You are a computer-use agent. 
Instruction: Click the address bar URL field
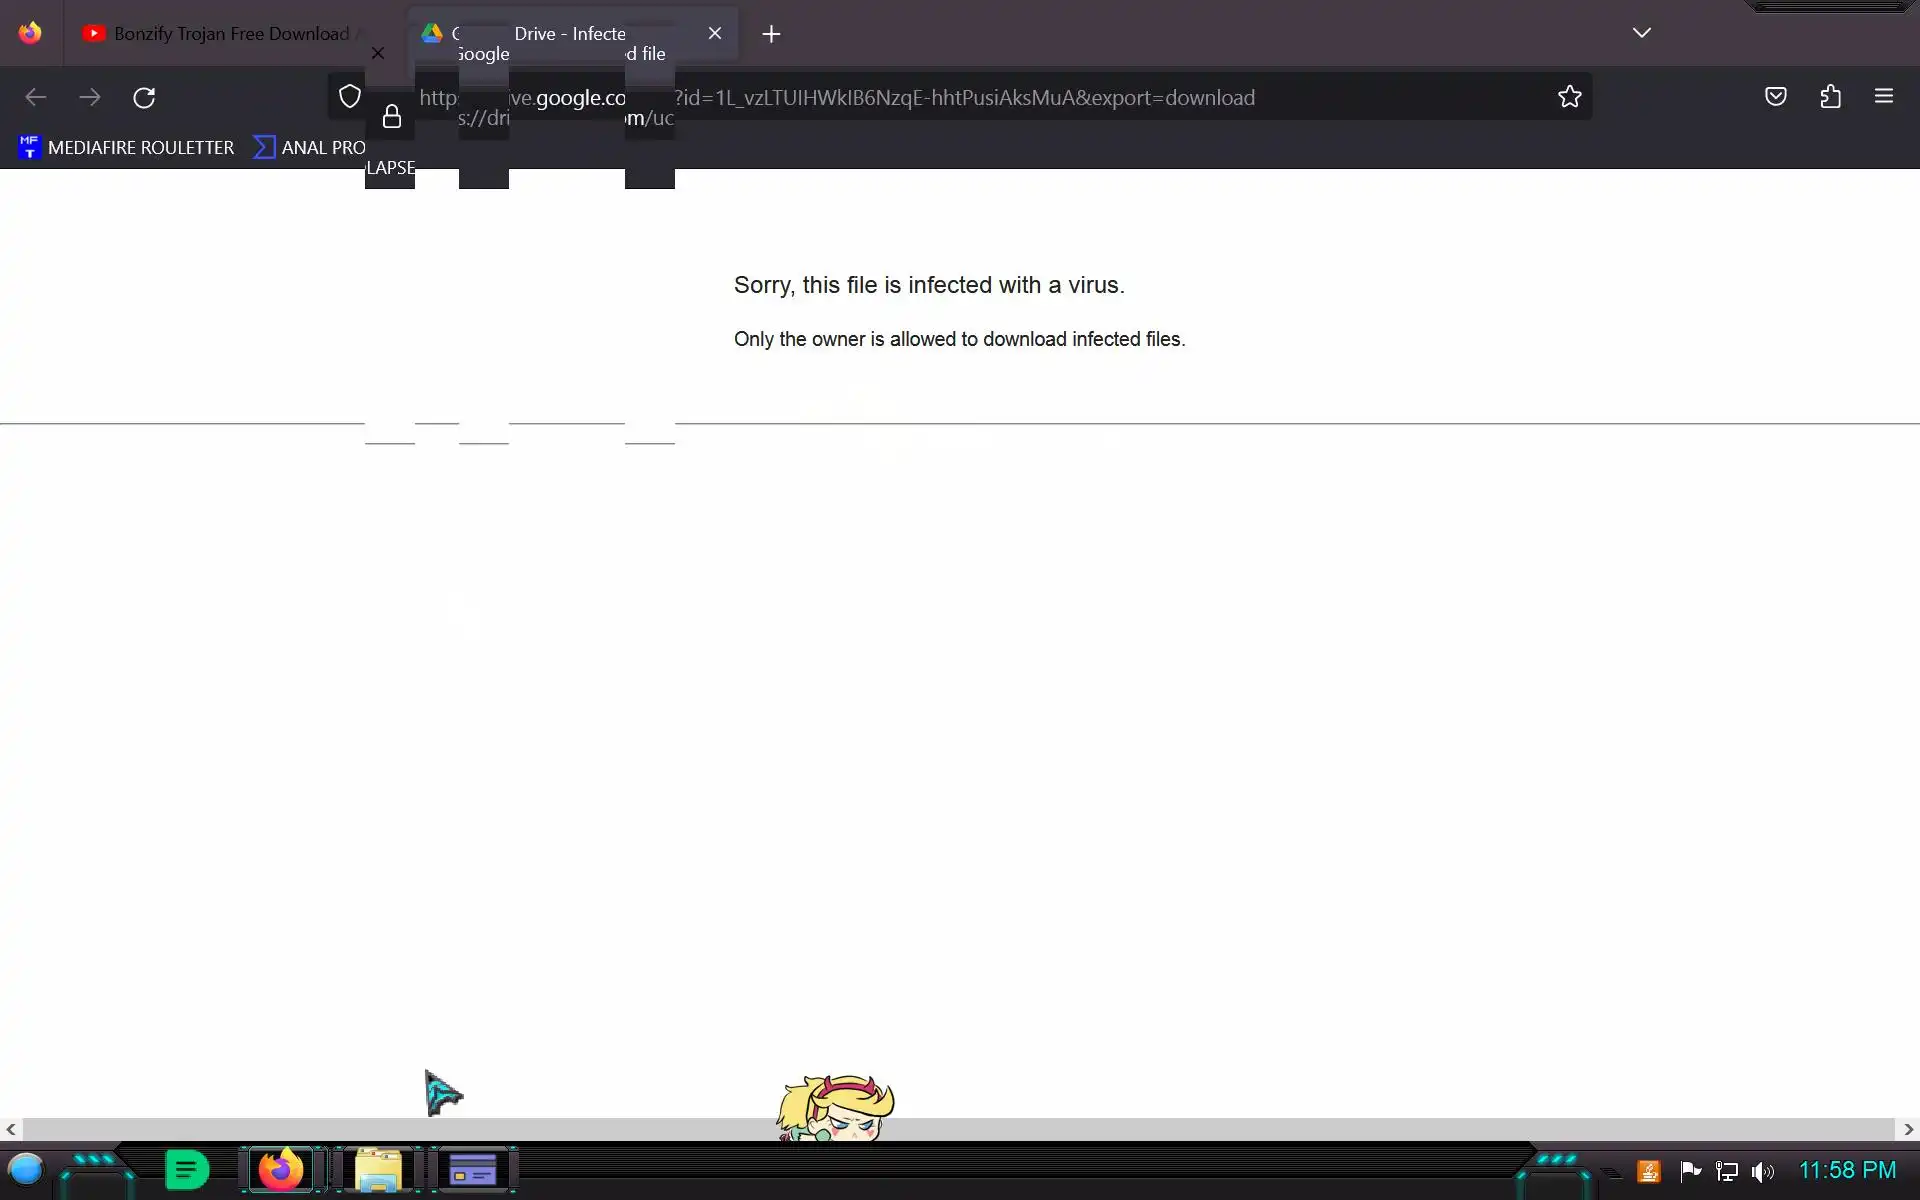960,98
